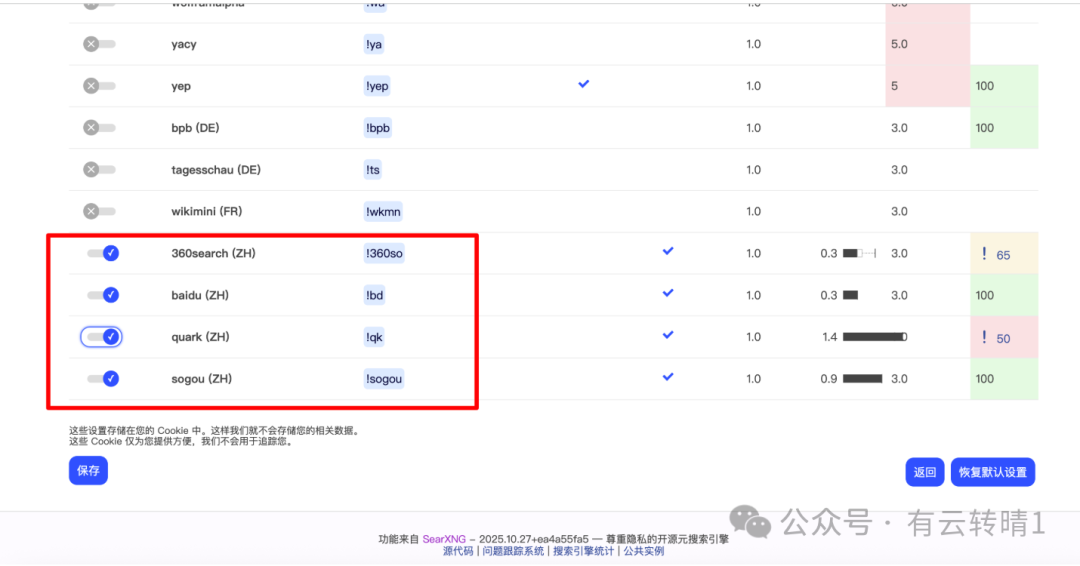Disable the 360search (ZH) engine toggle

[103, 254]
